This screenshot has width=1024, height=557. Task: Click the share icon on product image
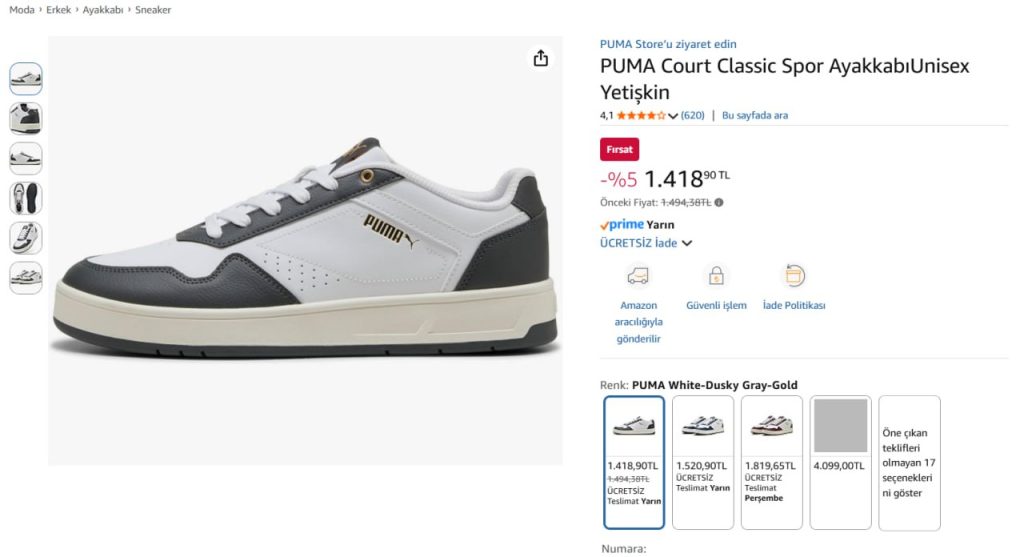click(x=541, y=58)
